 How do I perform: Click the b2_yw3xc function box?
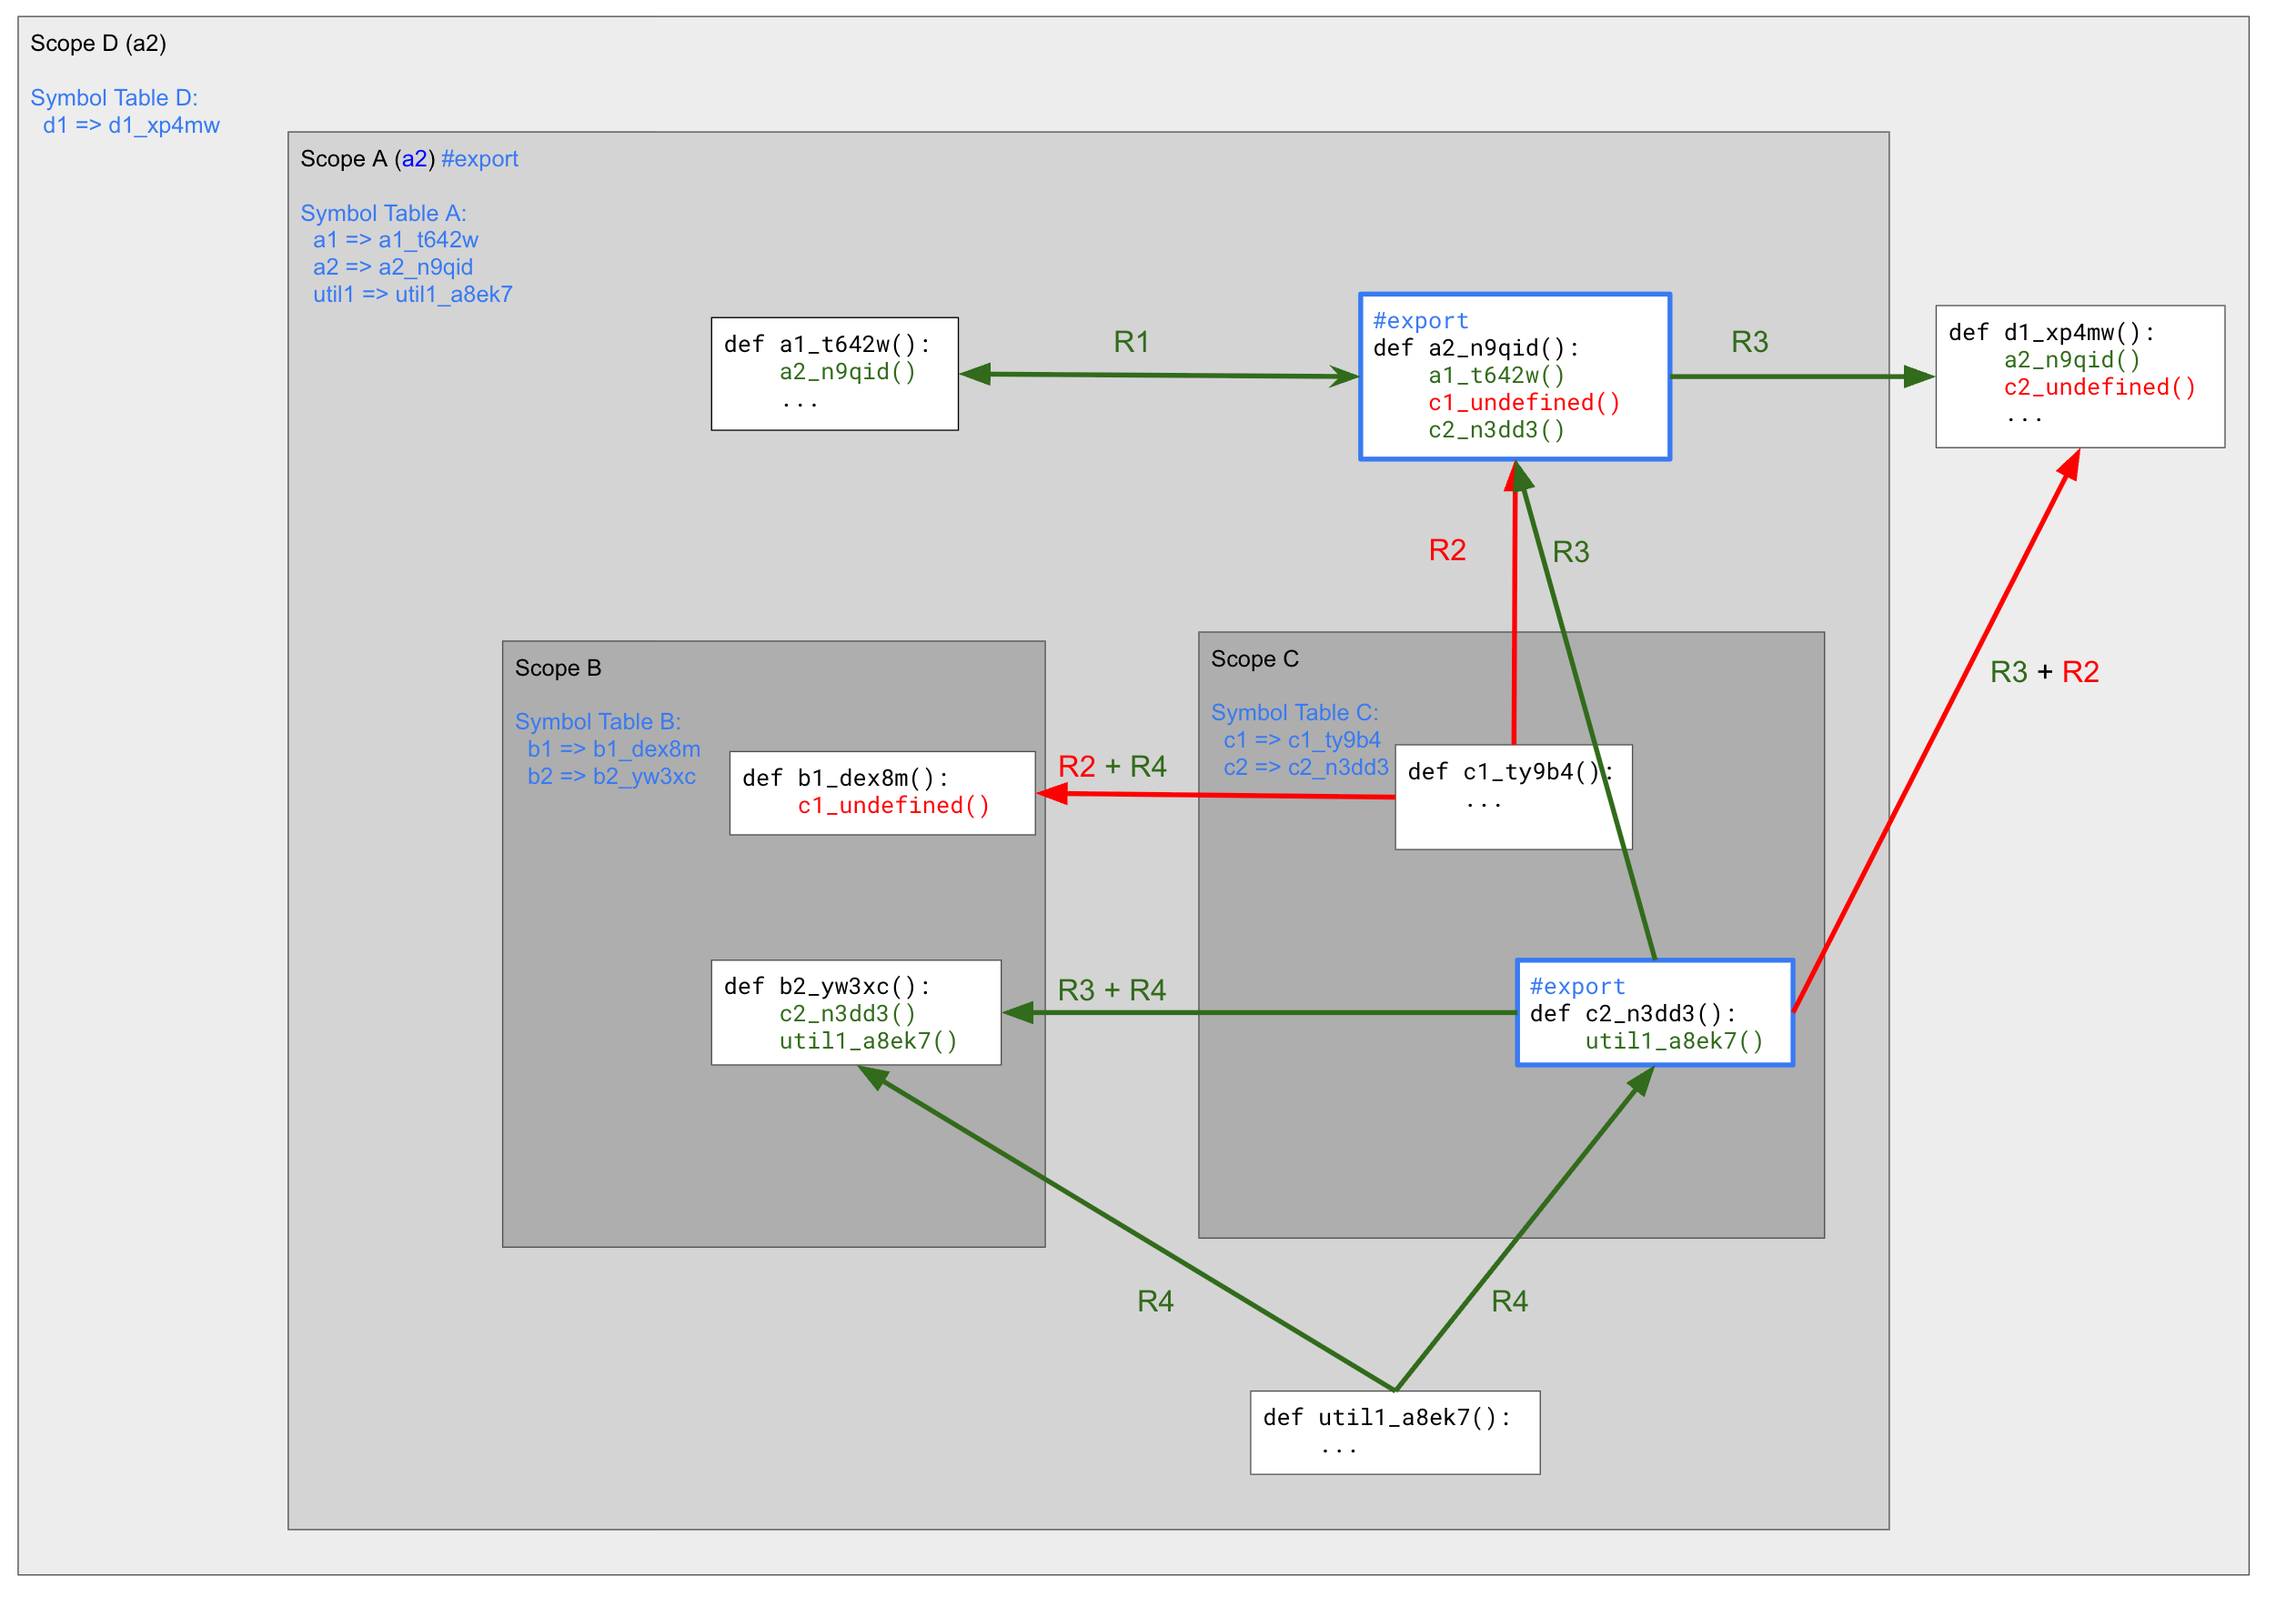point(855,1012)
